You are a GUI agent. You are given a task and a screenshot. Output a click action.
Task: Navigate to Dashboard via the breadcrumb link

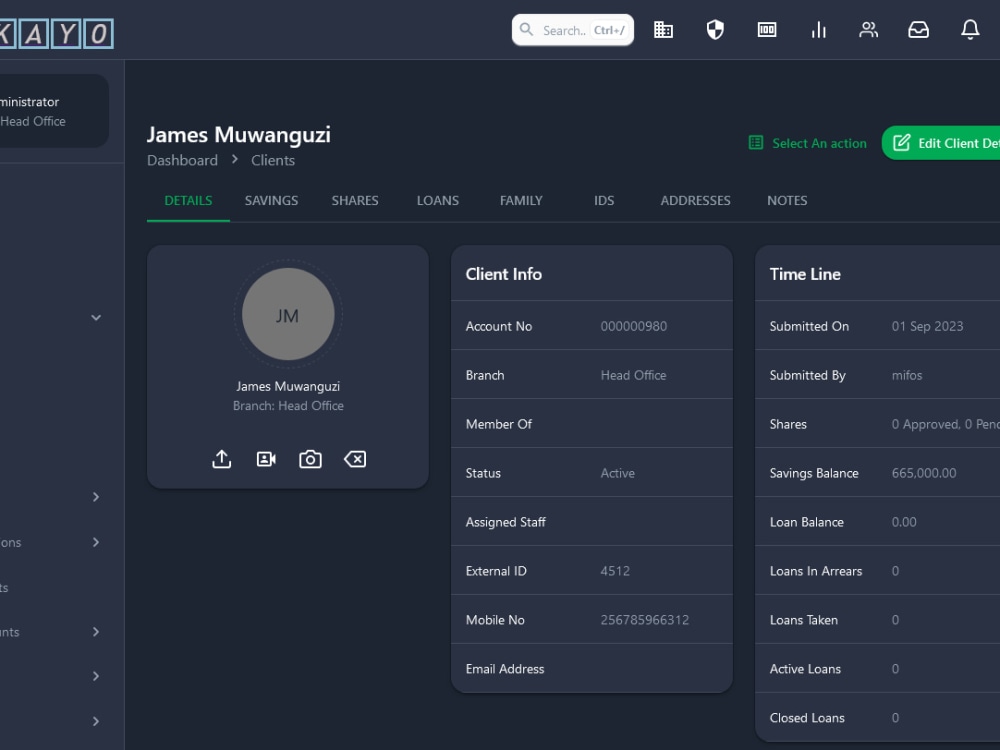pos(182,160)
